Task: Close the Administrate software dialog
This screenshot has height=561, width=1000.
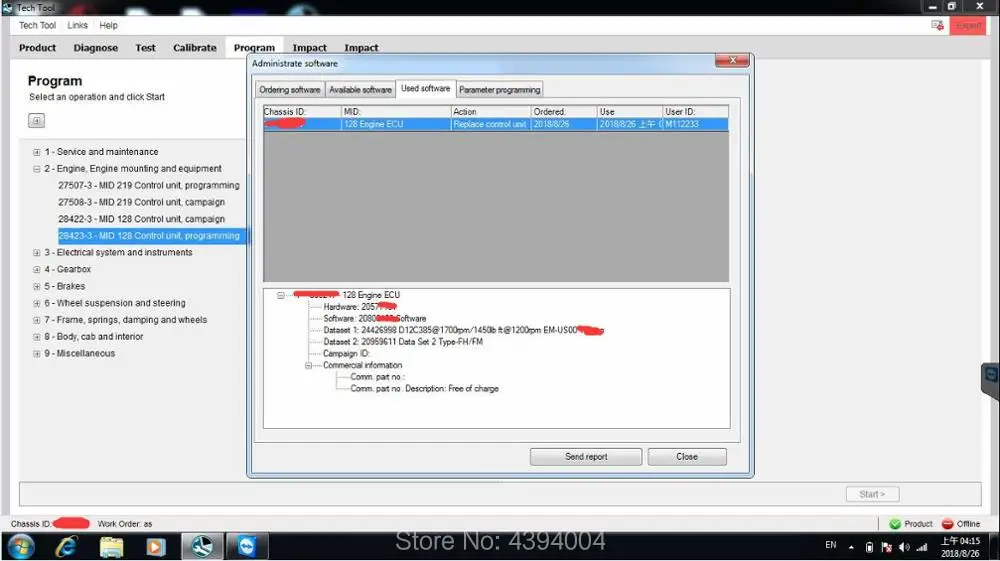Action: pyautogui.click(x=732, y=60)
